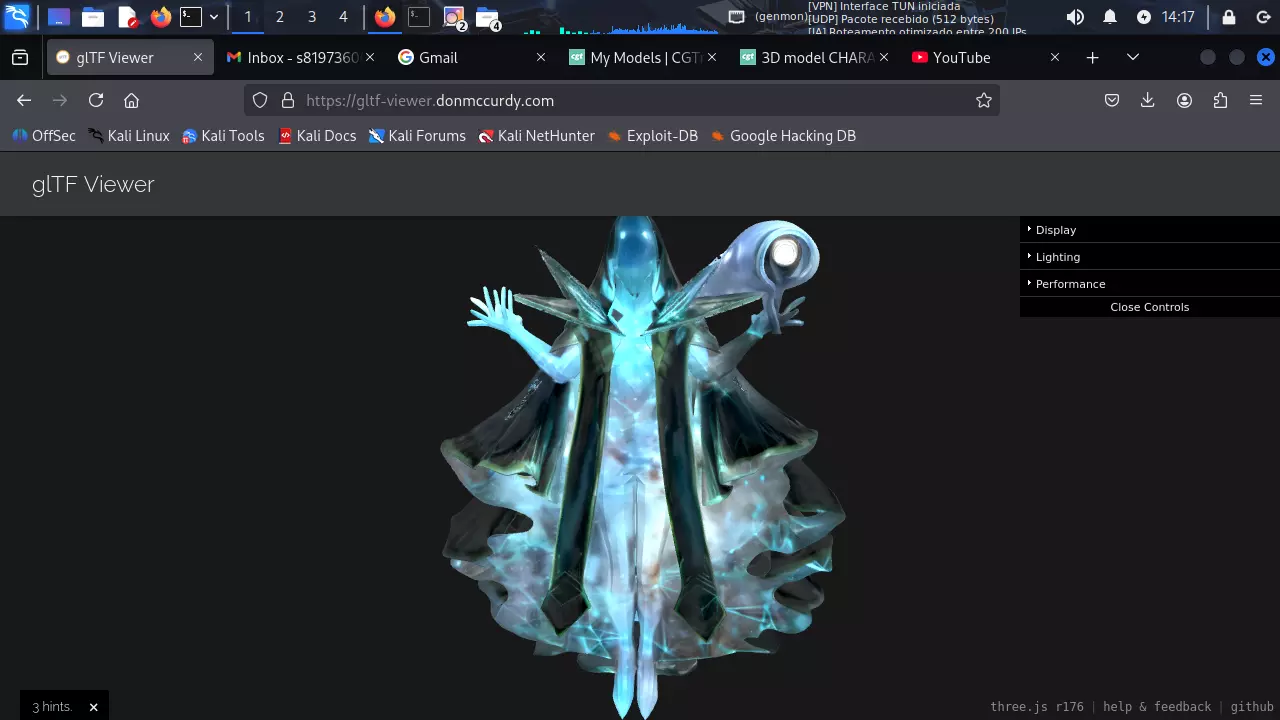This screenshot has height=720, width=1280.
Task: Open the Kali Linux applications menu
Action: pyautogui.click(x=17, y=17)
